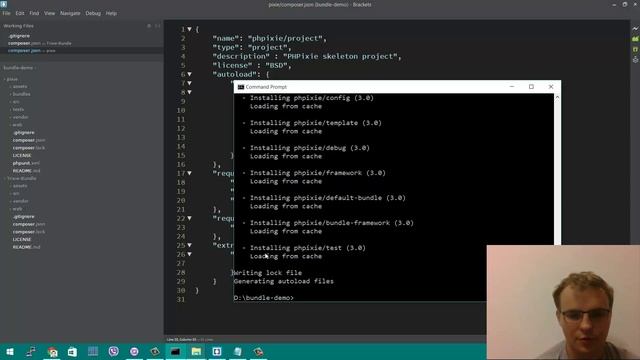Fold the autoload block at line 6

(189, 74)
